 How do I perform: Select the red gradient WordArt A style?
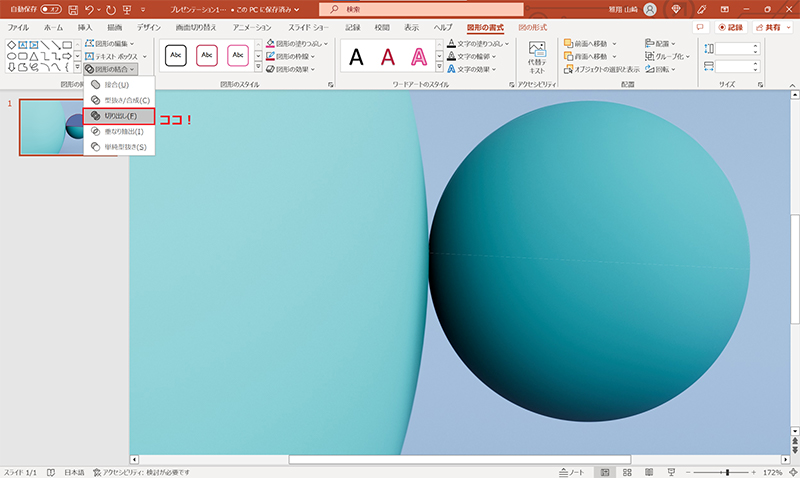(387, 58)
